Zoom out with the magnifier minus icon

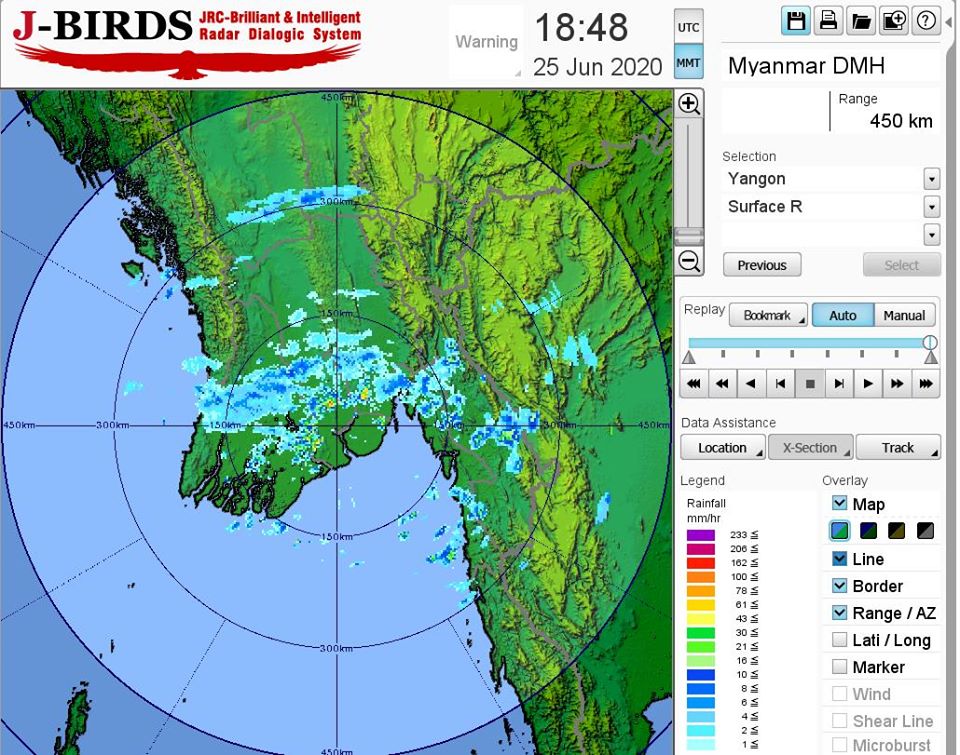688,261
